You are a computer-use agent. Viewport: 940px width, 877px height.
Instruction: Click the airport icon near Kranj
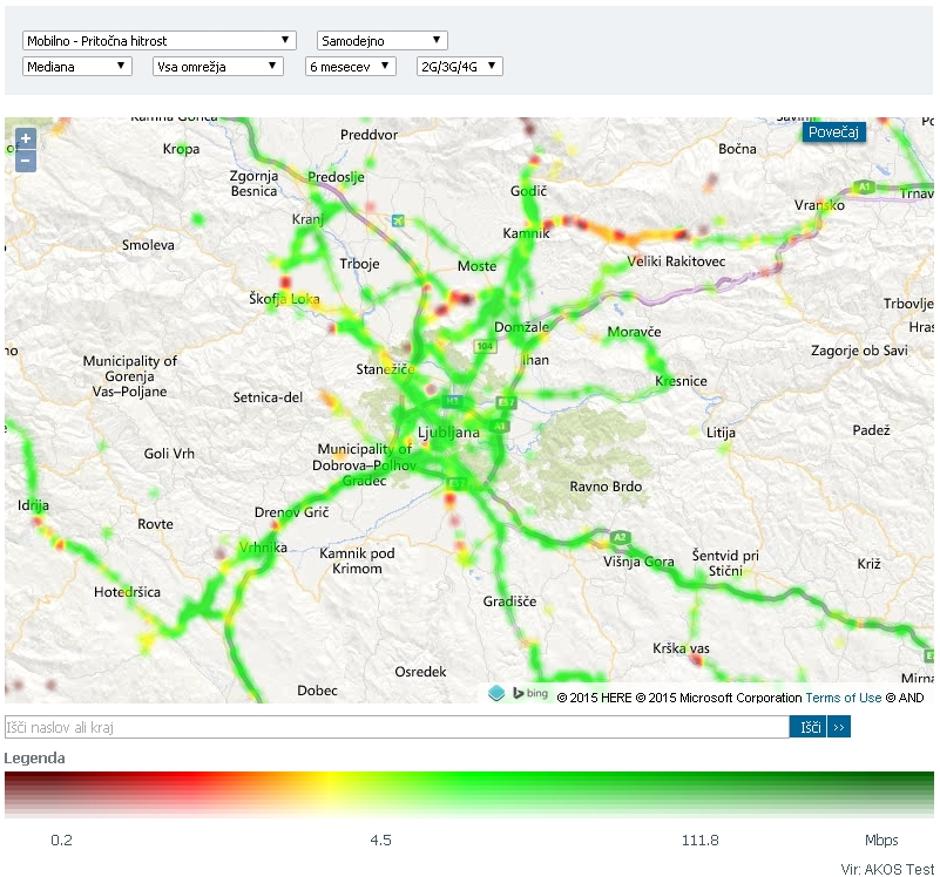point(400,220)
